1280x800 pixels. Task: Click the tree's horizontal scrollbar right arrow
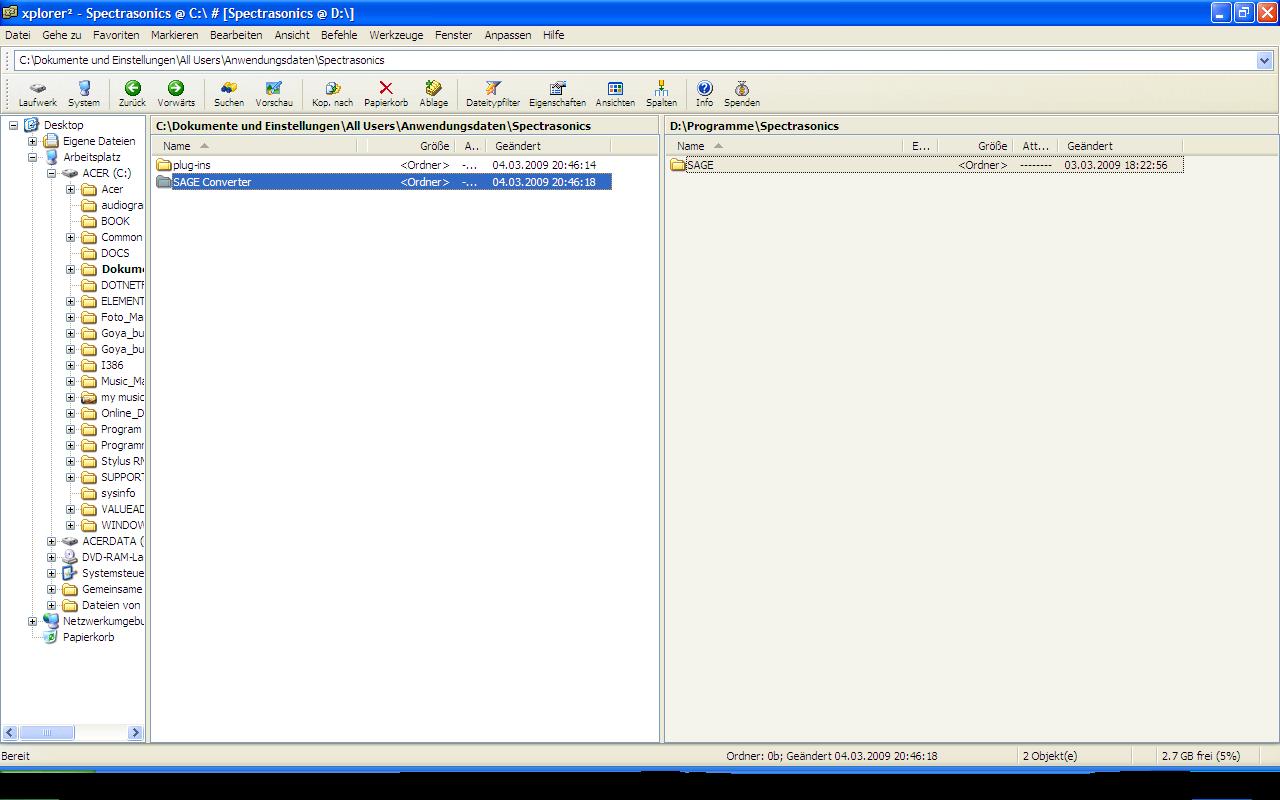point(135,733)
